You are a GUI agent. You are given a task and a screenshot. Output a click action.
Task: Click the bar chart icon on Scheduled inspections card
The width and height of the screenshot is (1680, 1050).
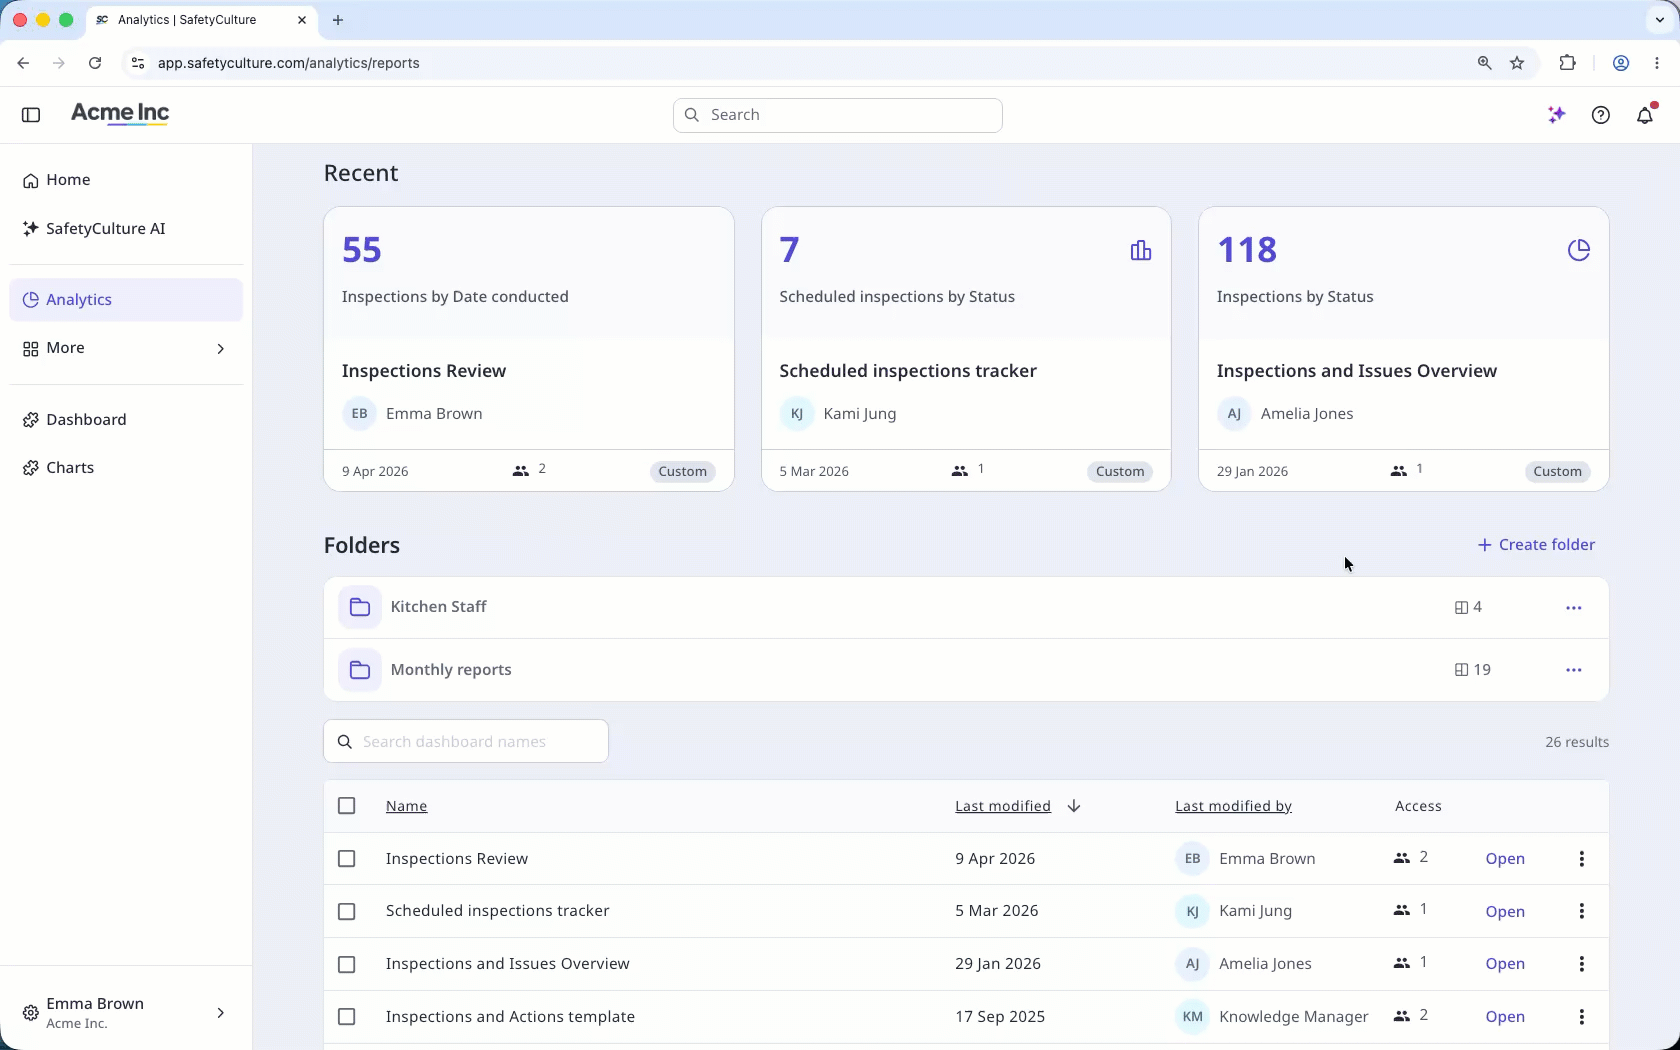1140,250
